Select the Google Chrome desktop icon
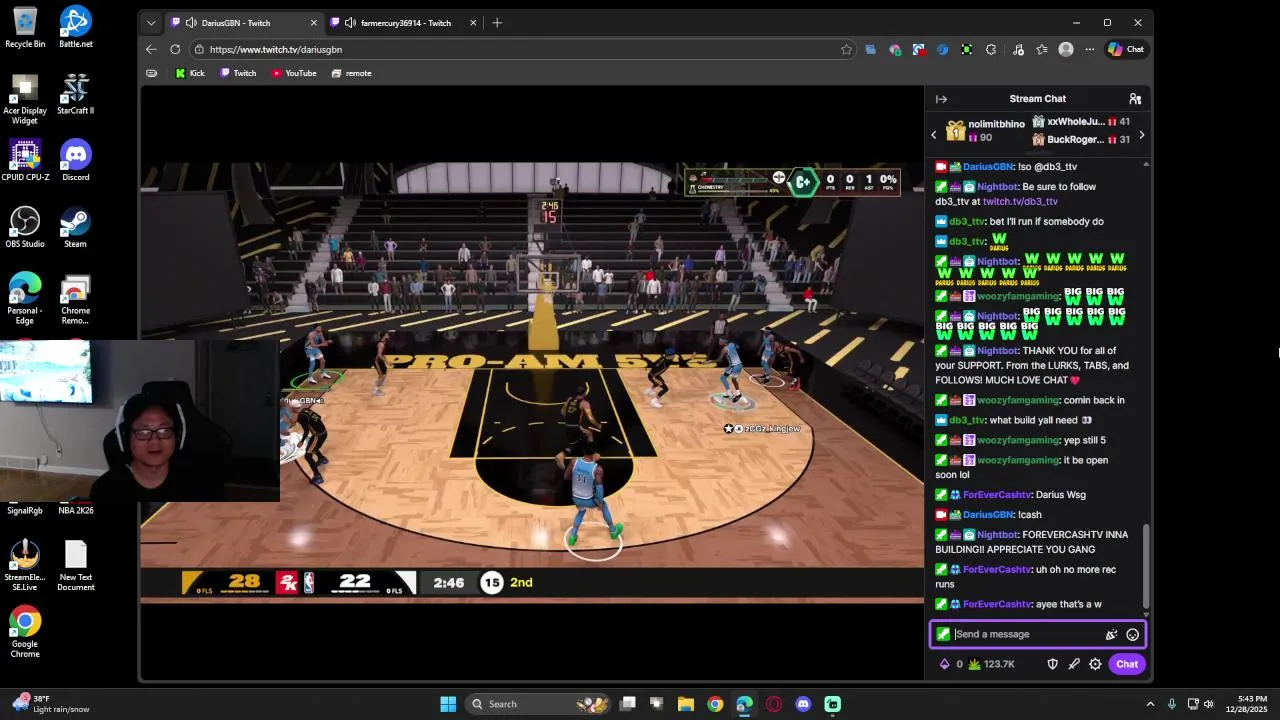 (x=25, y=632)
